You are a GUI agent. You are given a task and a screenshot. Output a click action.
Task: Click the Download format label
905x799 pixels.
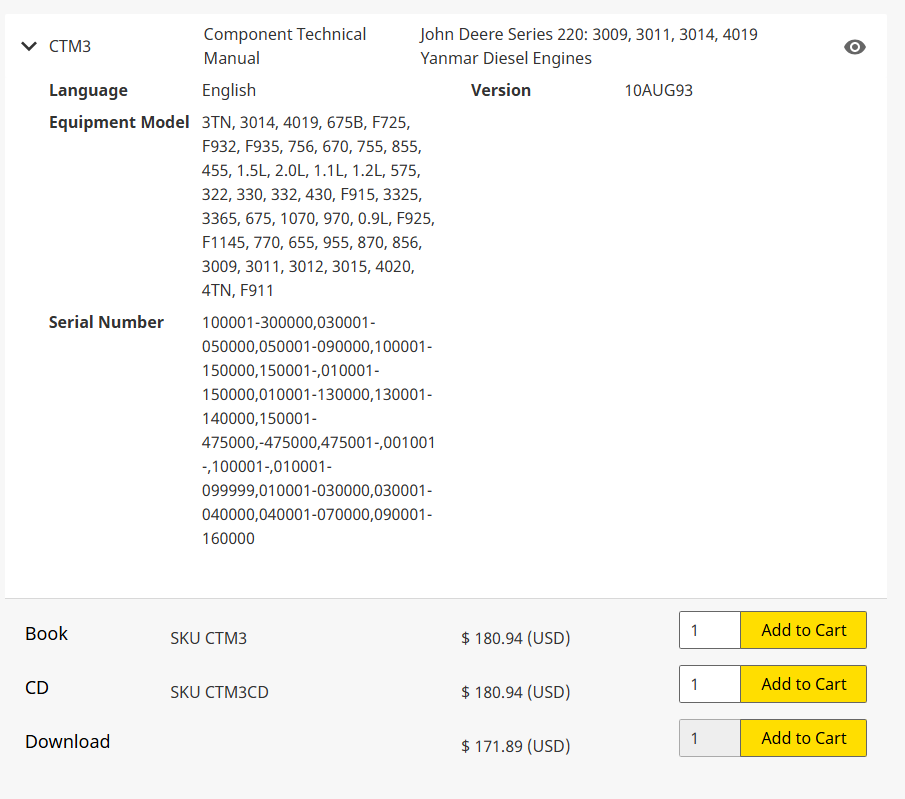coord(67,741)
